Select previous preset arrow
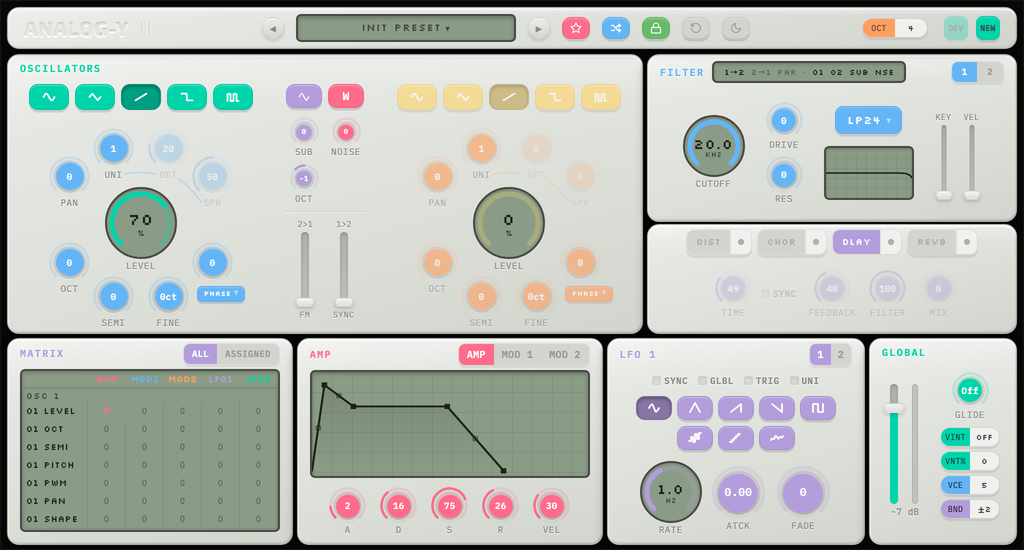1024x550 pixels. click(x=273, y=29)
